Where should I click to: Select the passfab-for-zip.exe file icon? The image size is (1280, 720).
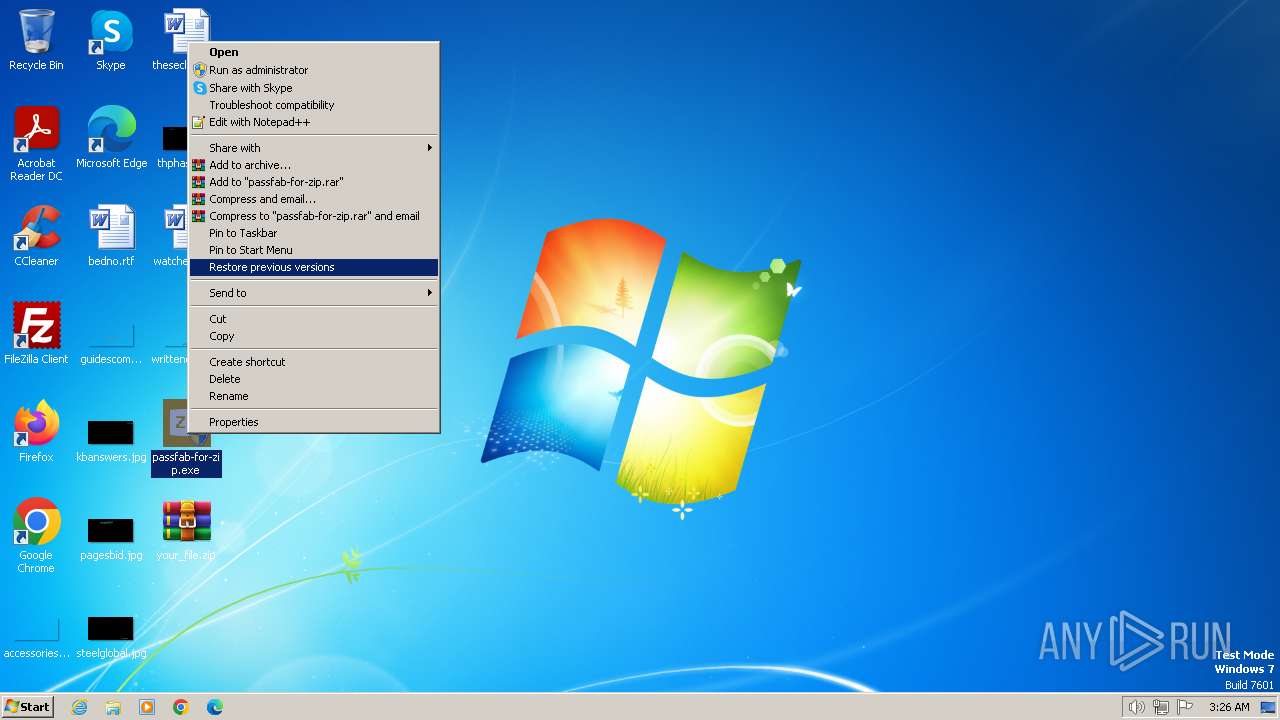click(x=186, y=438)
